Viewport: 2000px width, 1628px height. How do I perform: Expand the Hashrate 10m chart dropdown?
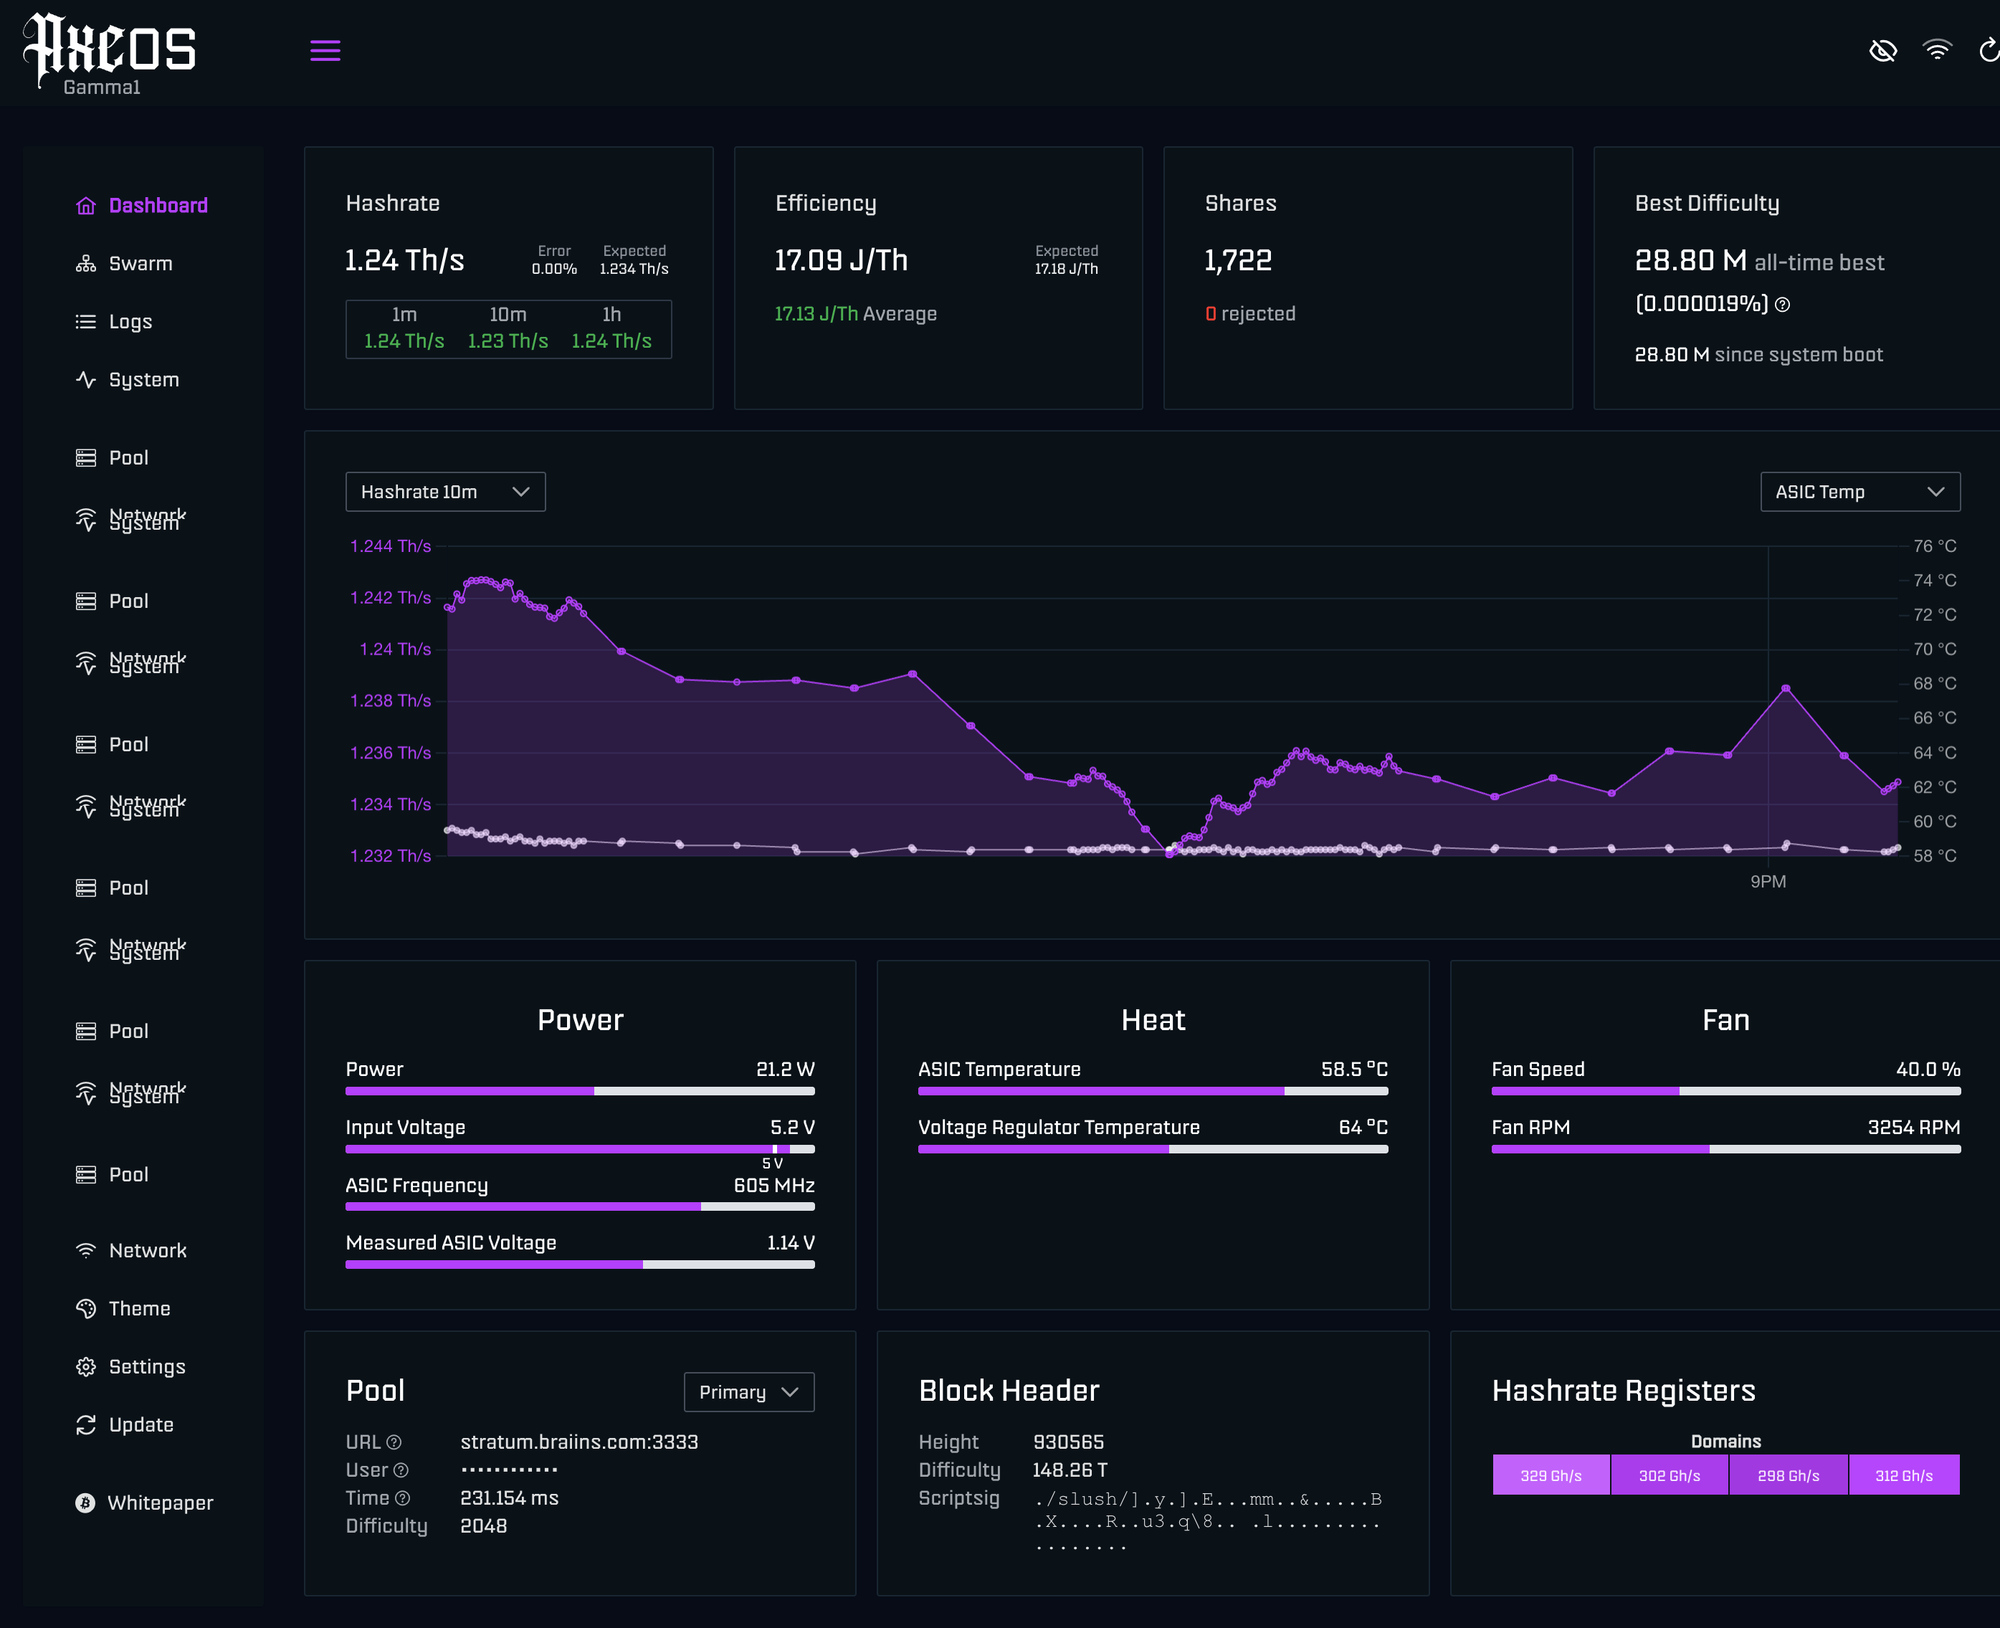(445, 492)
